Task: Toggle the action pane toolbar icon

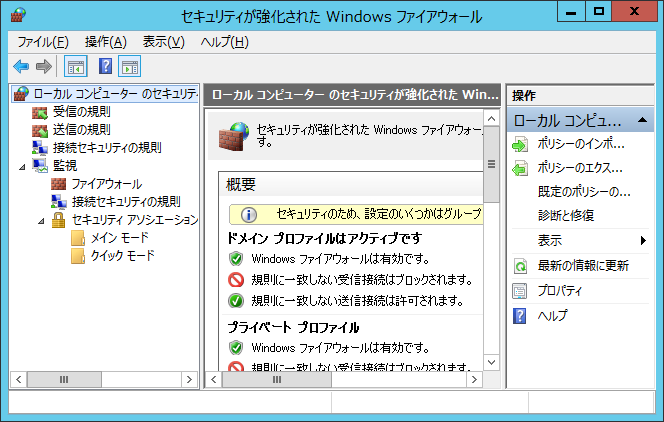Action: [130, 66]
